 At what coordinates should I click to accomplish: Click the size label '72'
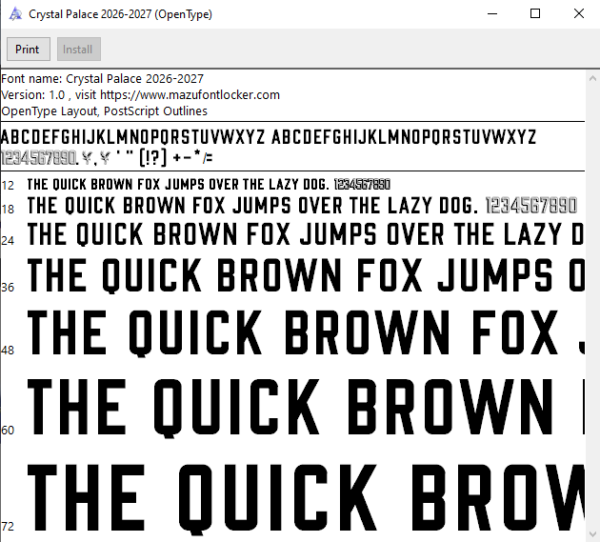8,526
